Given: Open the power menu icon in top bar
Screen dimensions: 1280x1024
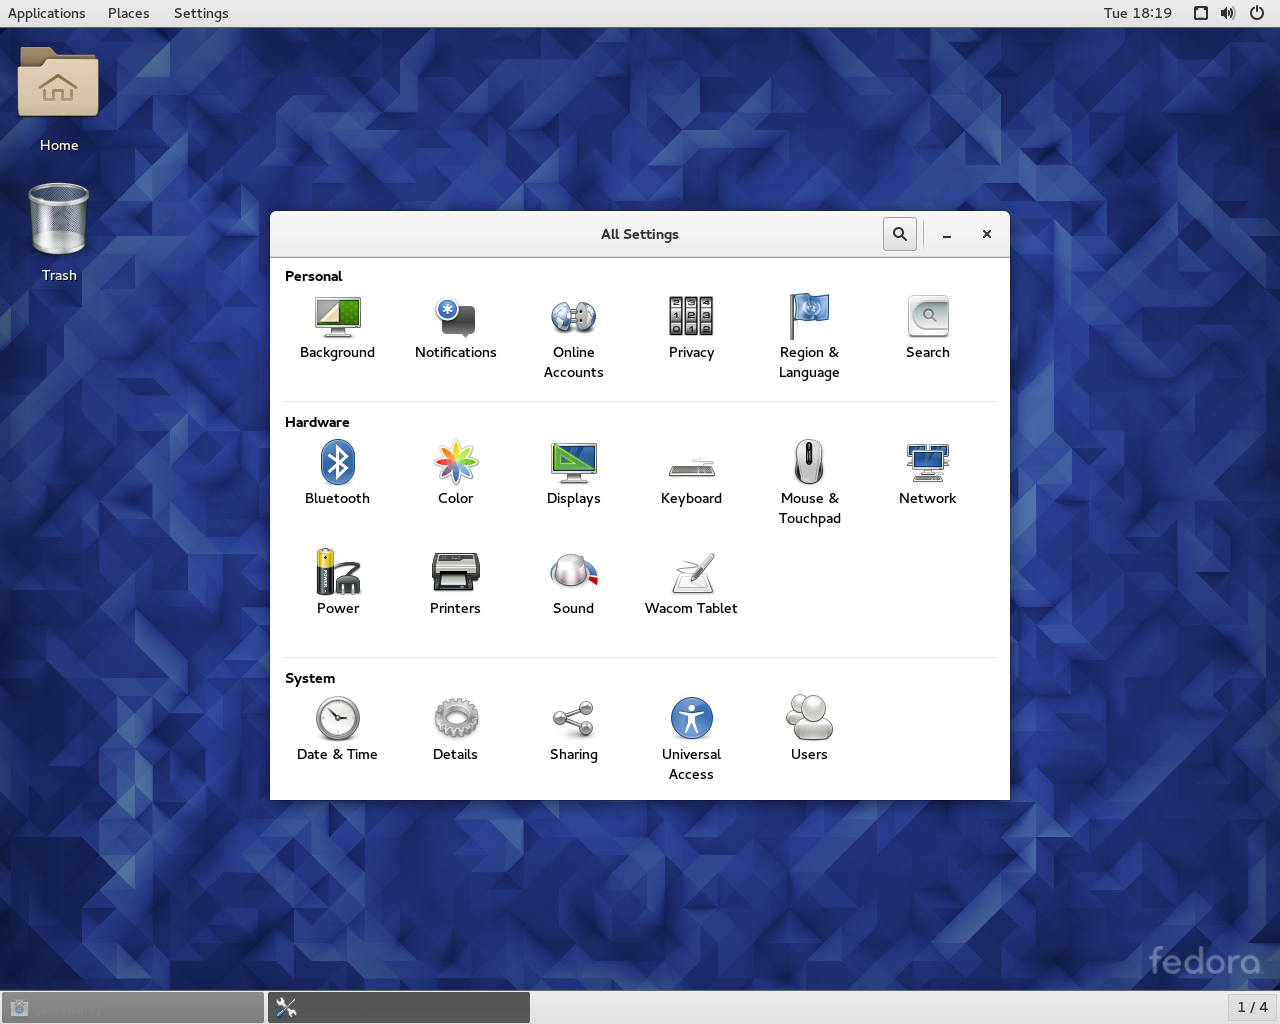Looking at the screenshot, I should [1257, 13].
